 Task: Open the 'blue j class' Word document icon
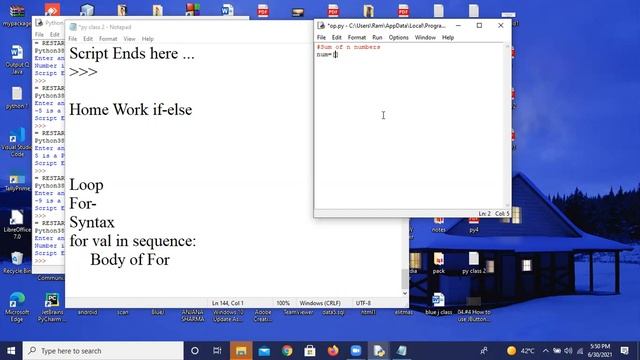click(x=438, y=304)
